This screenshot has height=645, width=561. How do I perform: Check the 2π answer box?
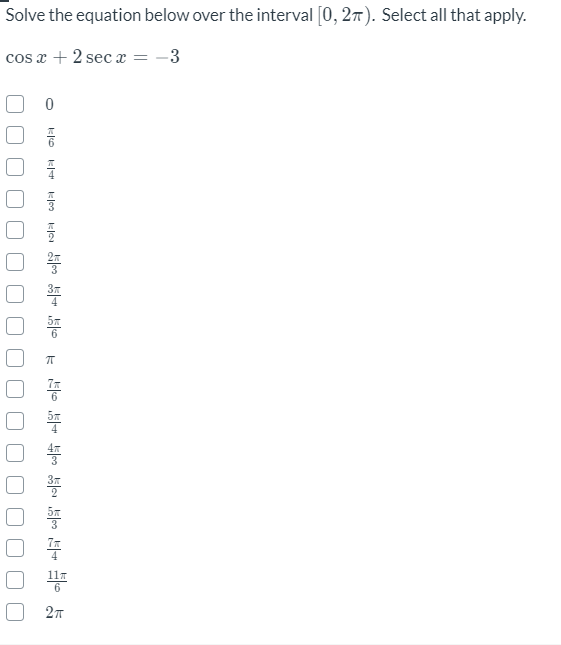click(x=15, y=612)
